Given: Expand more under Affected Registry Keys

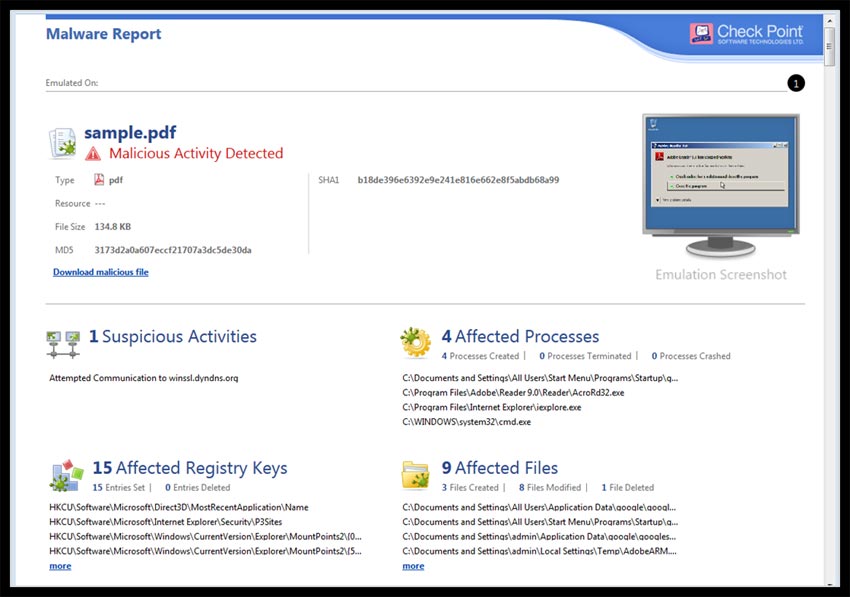Looking at the screenshot, I should pyautogui.click(x=60, y=566).
